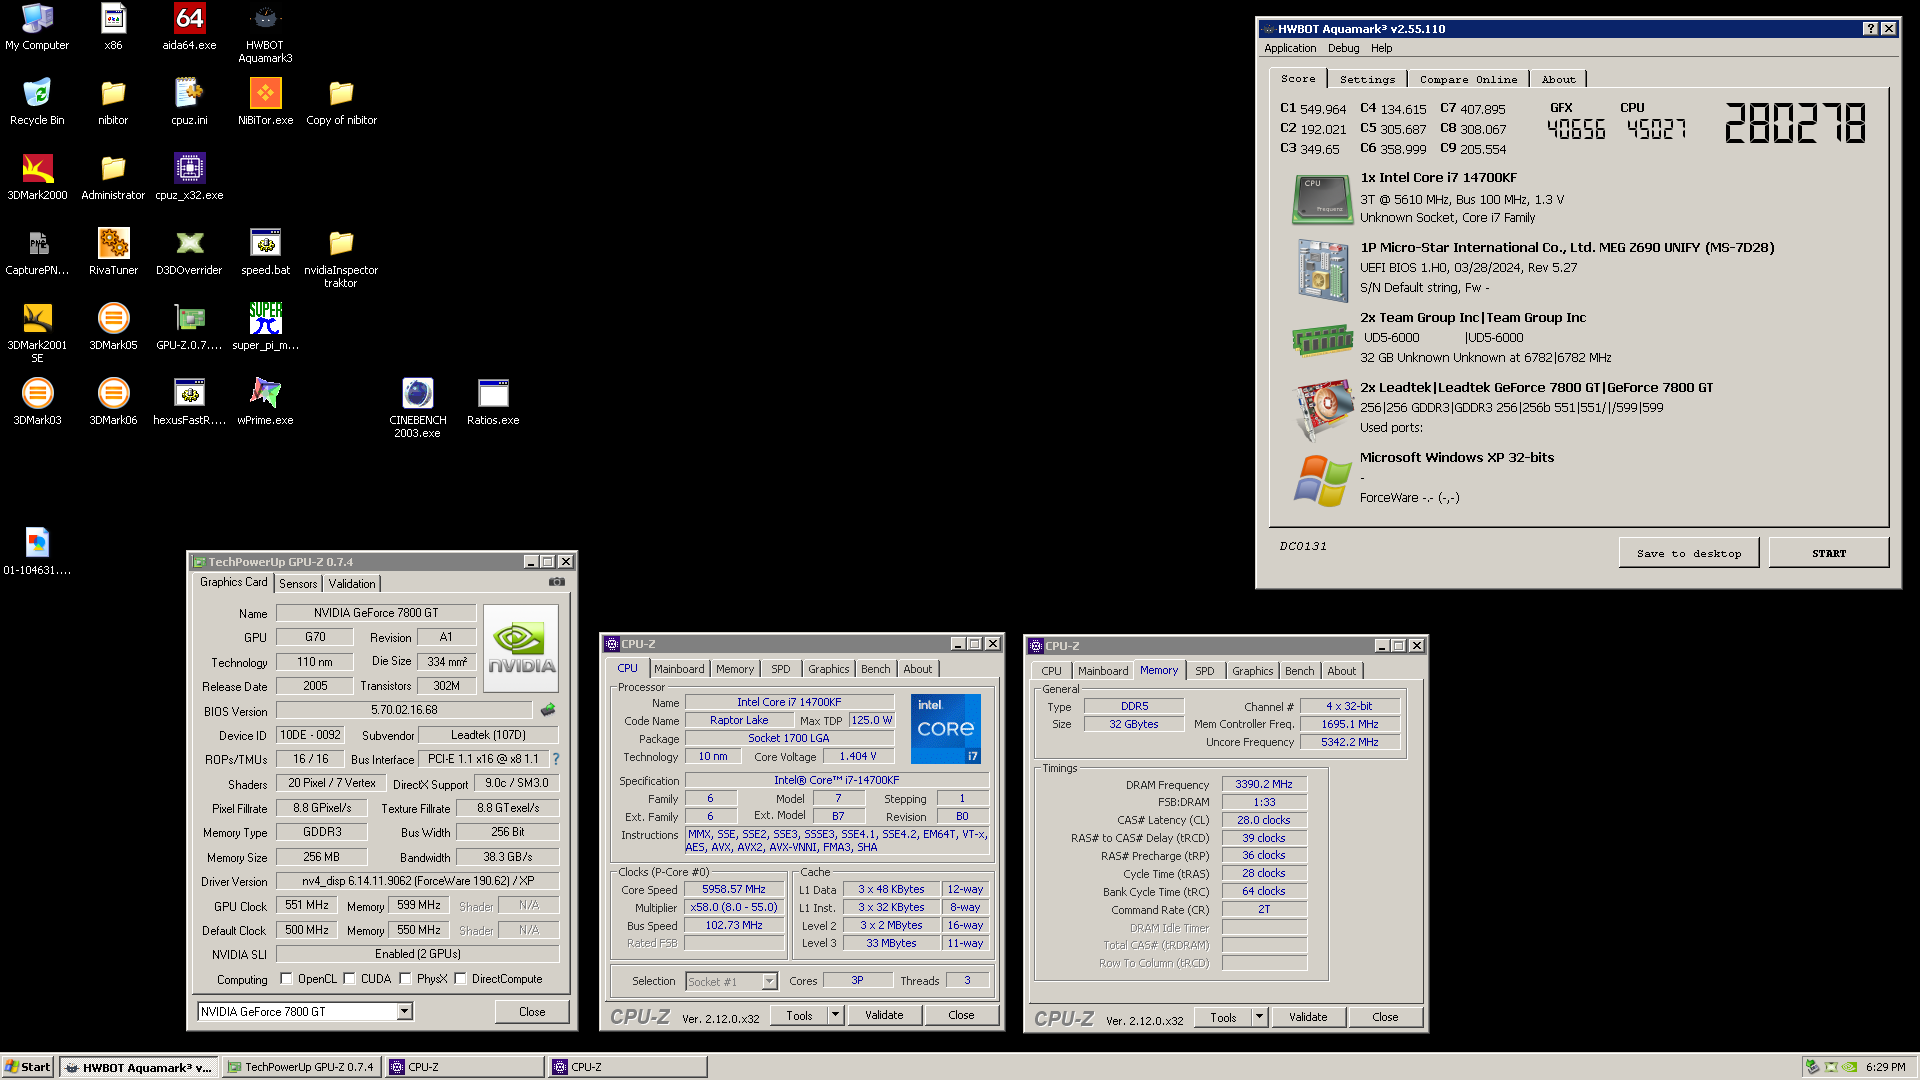Toggle the PhysX checkbox in GPU-Z

tap(405, 979)
